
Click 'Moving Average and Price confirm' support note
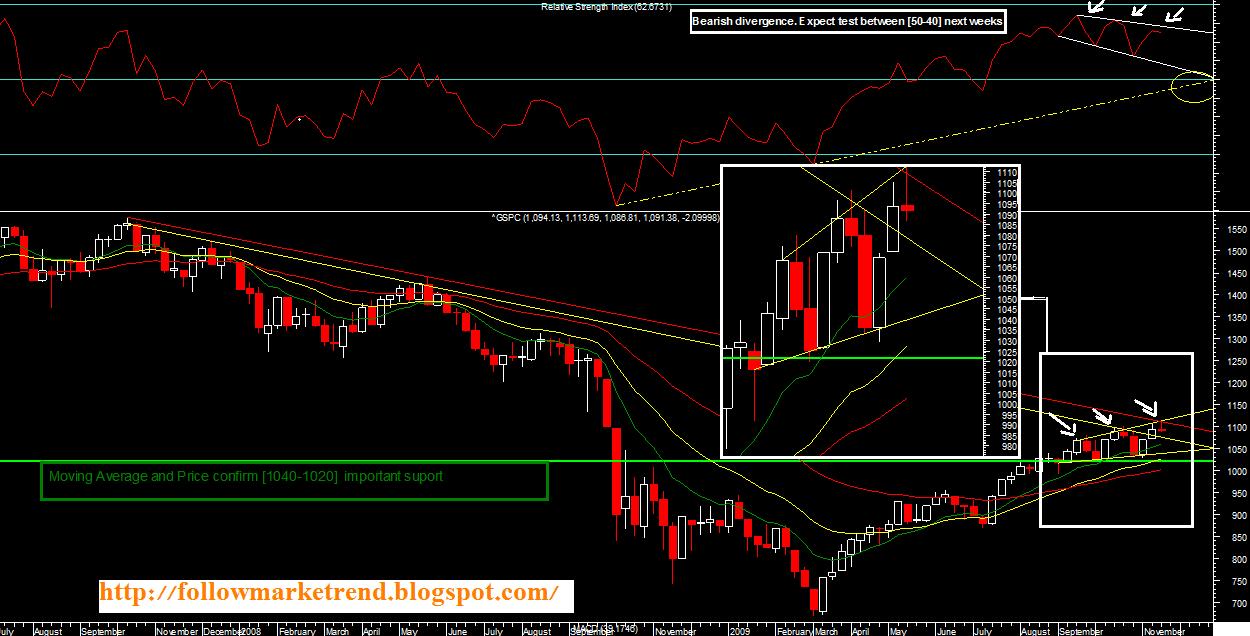(x=245, y=477)
